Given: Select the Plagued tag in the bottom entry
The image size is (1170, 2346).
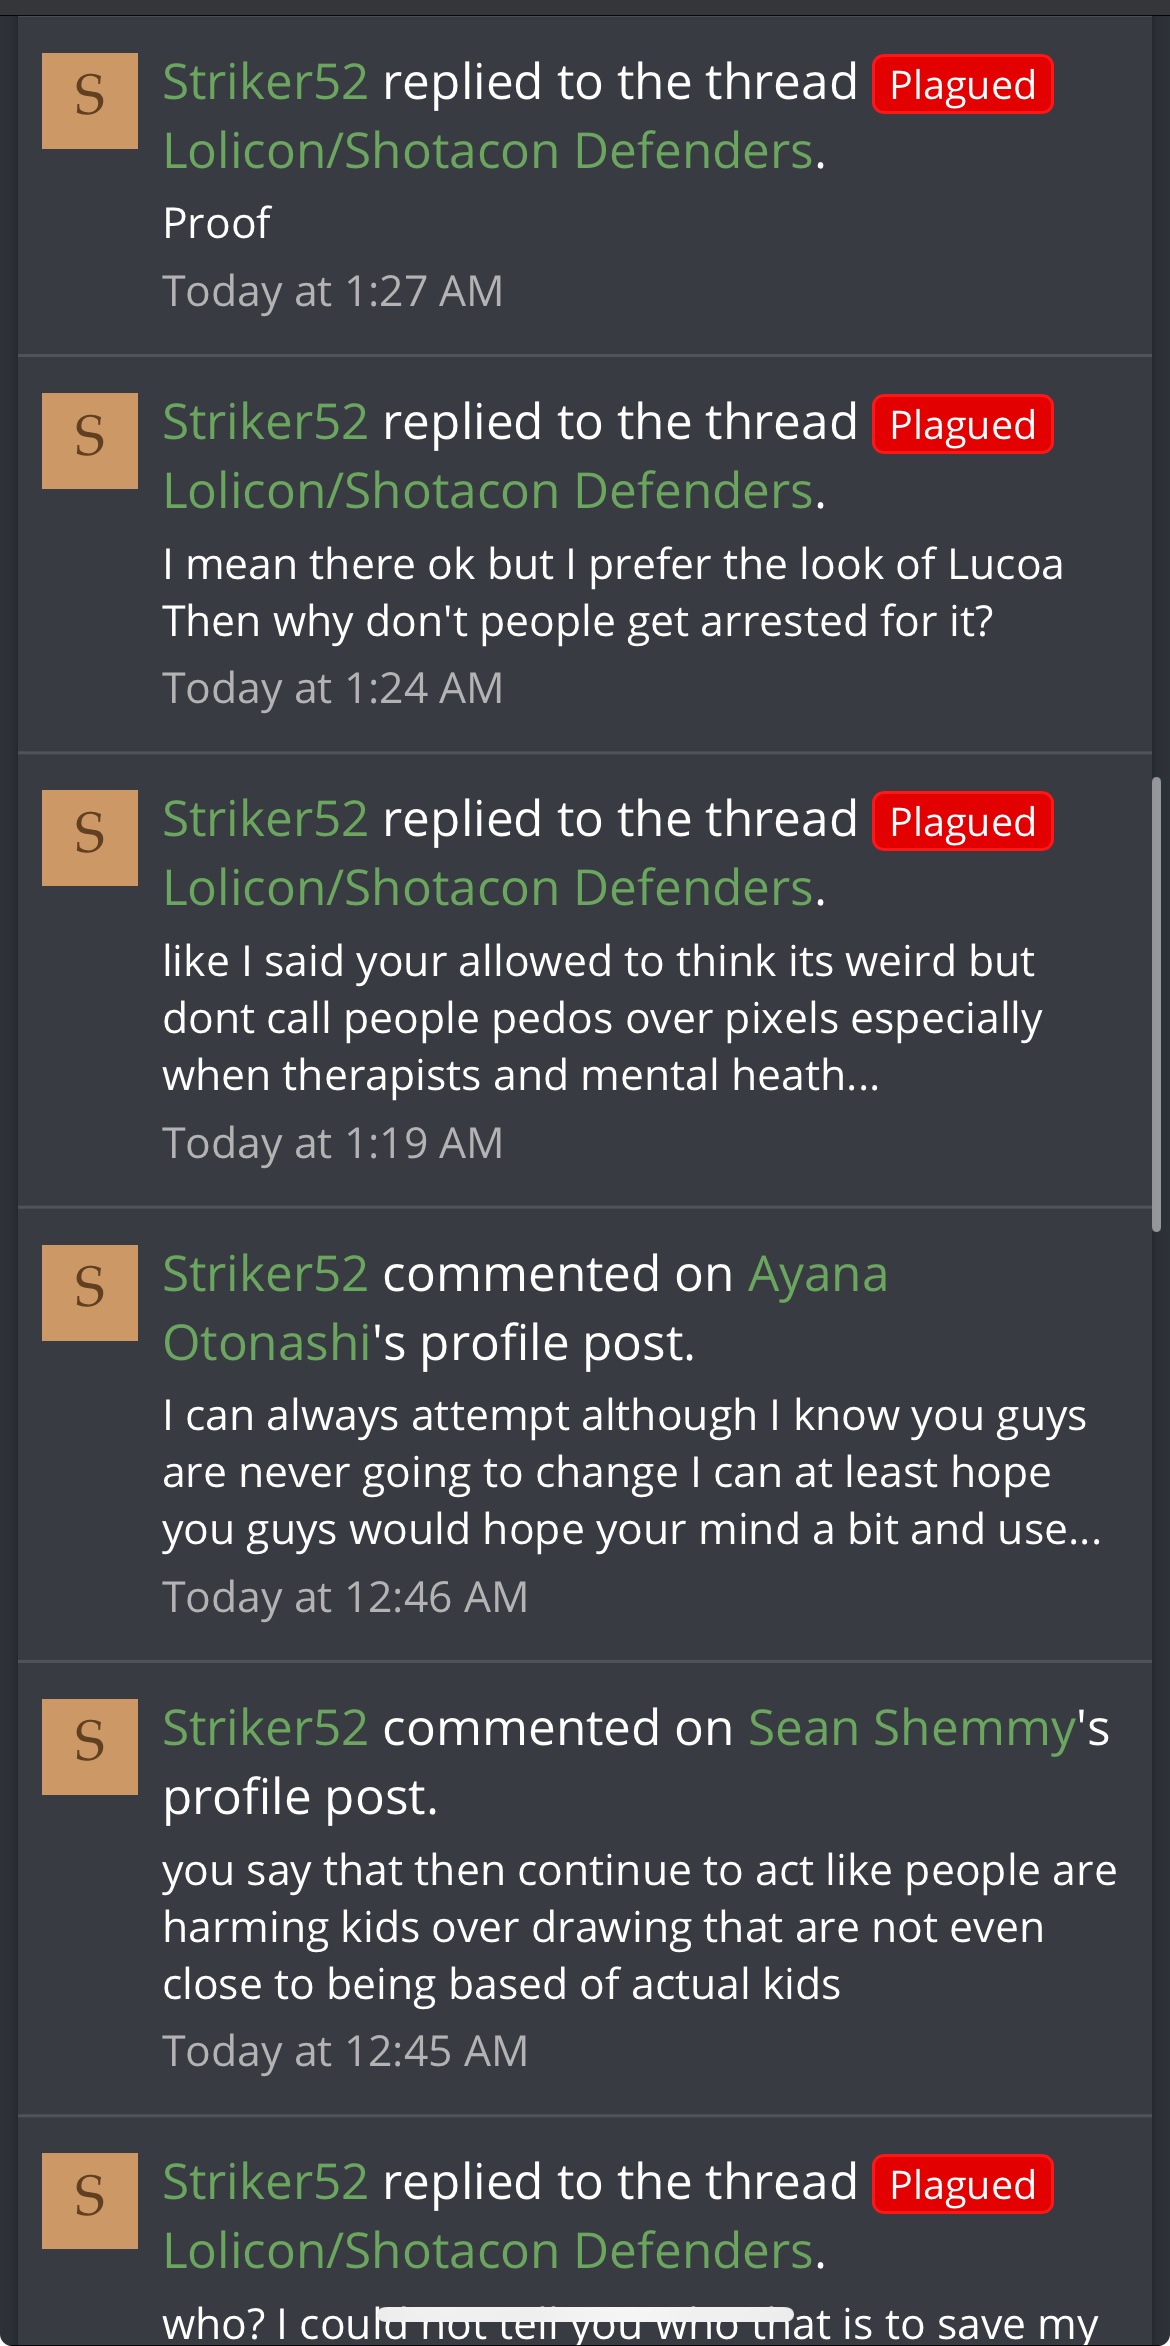Looking at the screenshot, I should pos(962,2185).
